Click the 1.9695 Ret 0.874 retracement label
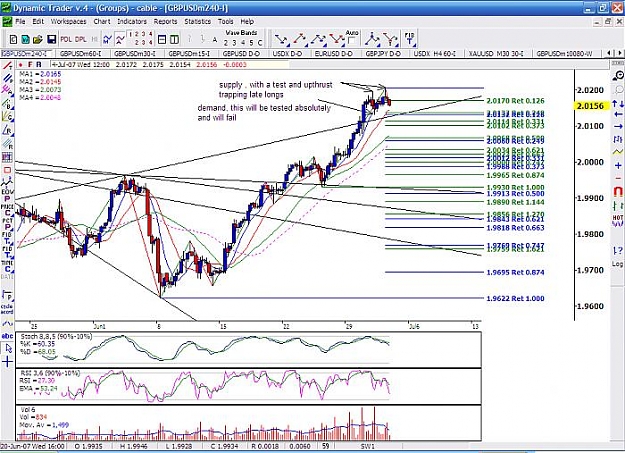The width and height of the screenshot is (625, 453). tap(515, 272)
